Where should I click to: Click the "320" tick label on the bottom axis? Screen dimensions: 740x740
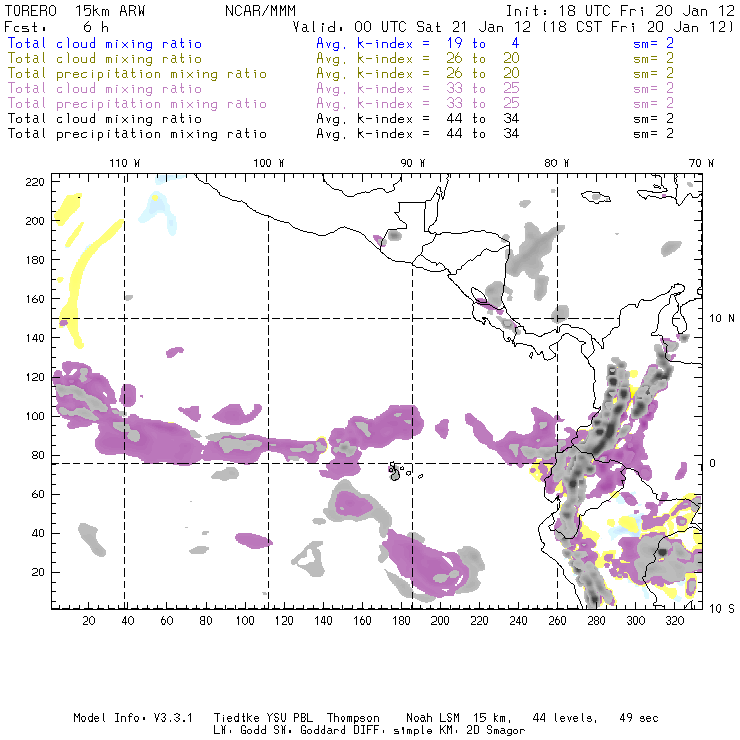pos(674,621)
